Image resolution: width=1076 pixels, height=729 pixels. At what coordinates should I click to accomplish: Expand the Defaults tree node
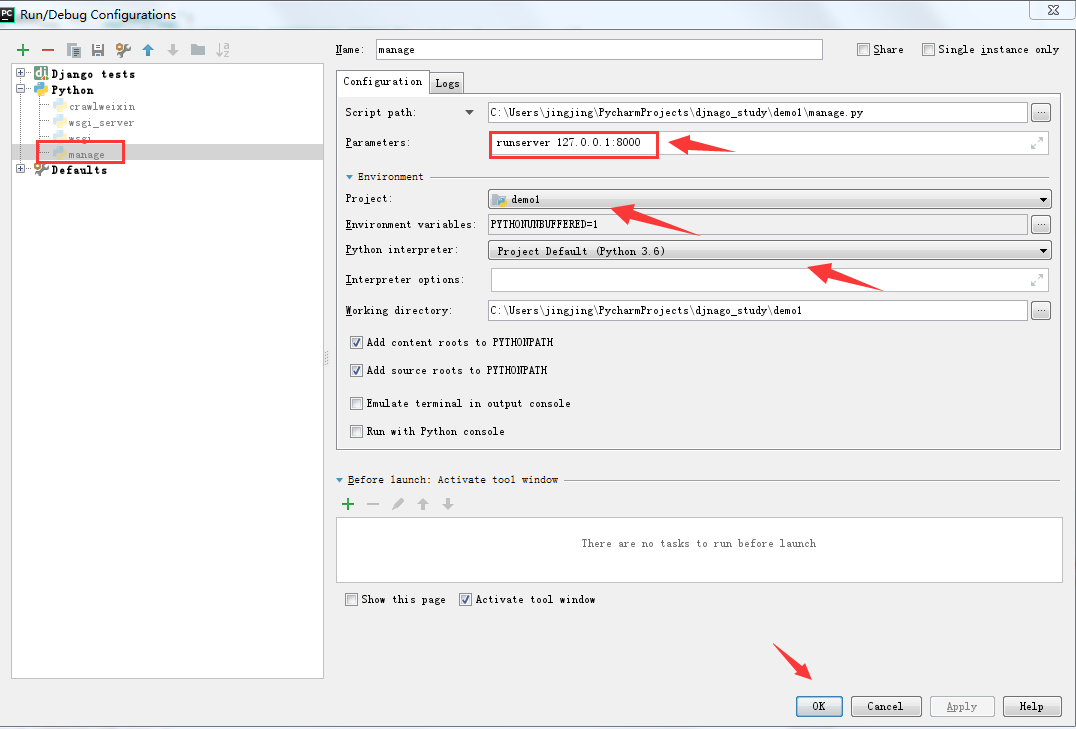[21, 169]
